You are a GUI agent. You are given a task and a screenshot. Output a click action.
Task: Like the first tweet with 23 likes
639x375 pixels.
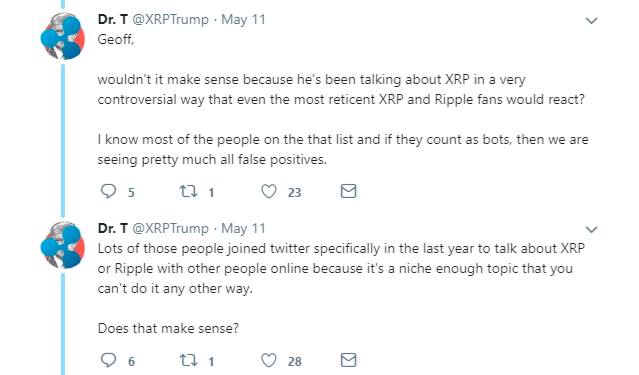coord(269,191)
